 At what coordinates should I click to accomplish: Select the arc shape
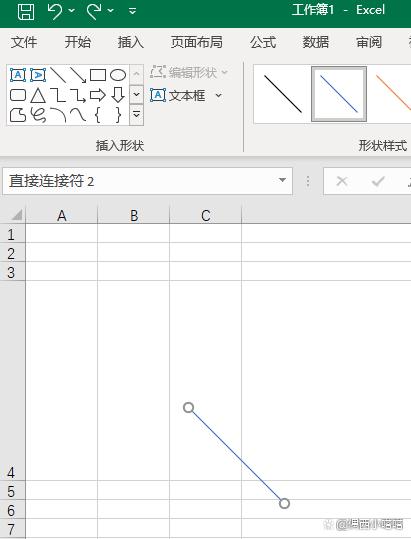58,115
